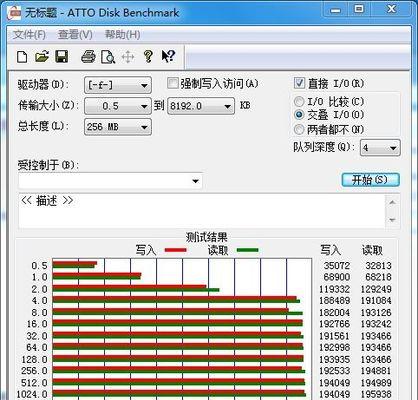The height and width of the screenshot is (400, 418).
Task: Open a saved benchmark file icon
Action: pos(42,57)
